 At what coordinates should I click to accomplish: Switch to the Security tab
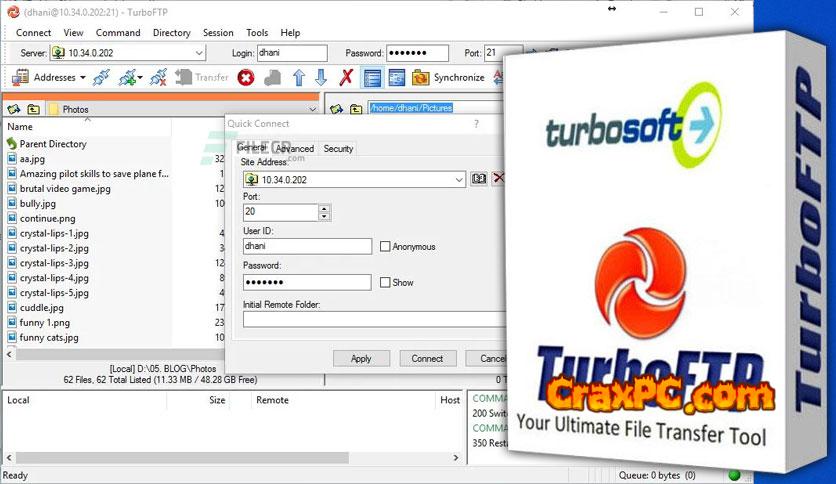click(338, 149)
